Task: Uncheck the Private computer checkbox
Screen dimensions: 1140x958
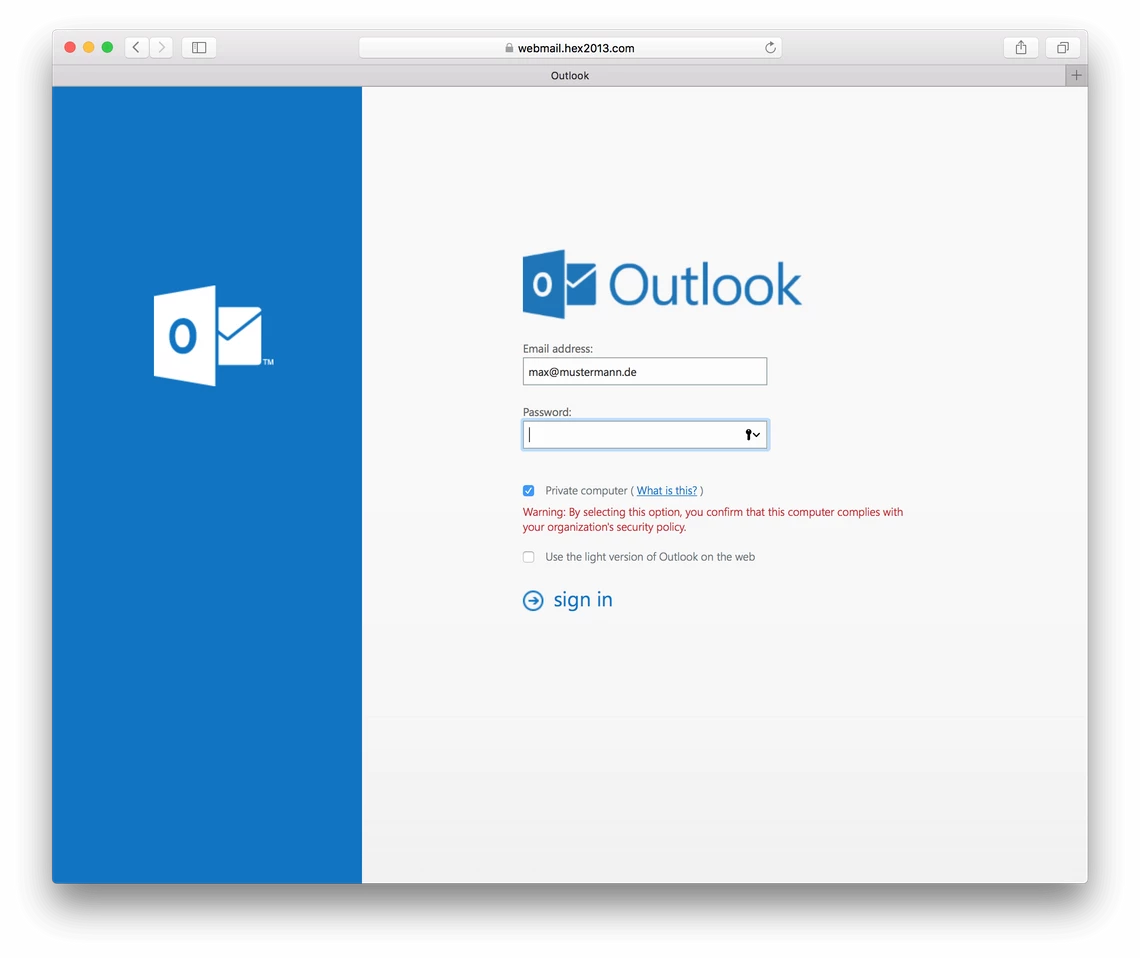Action: (529, 491)
